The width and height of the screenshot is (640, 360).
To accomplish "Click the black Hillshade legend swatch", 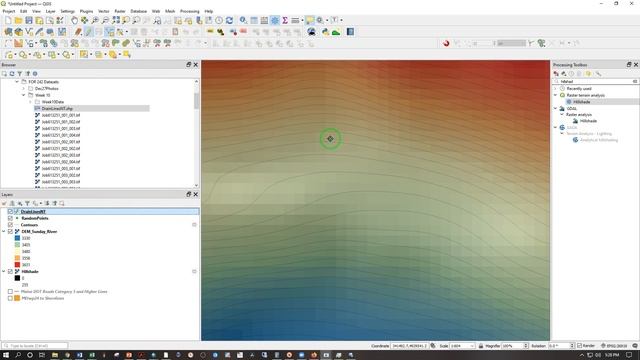I will [x=17, y=278].
